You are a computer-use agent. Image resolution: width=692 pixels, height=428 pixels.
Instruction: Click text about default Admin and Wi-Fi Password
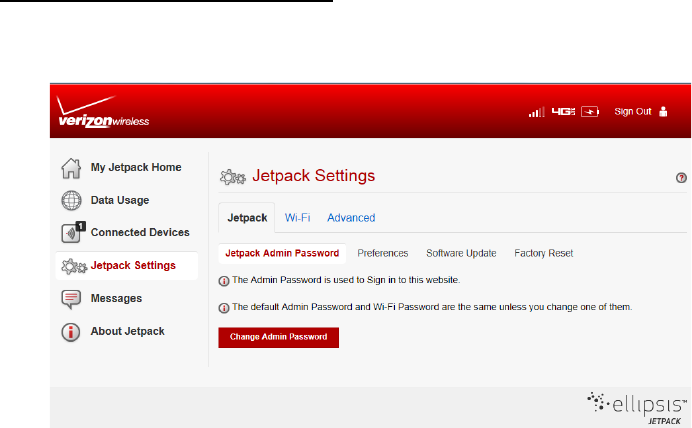[432, 307]
